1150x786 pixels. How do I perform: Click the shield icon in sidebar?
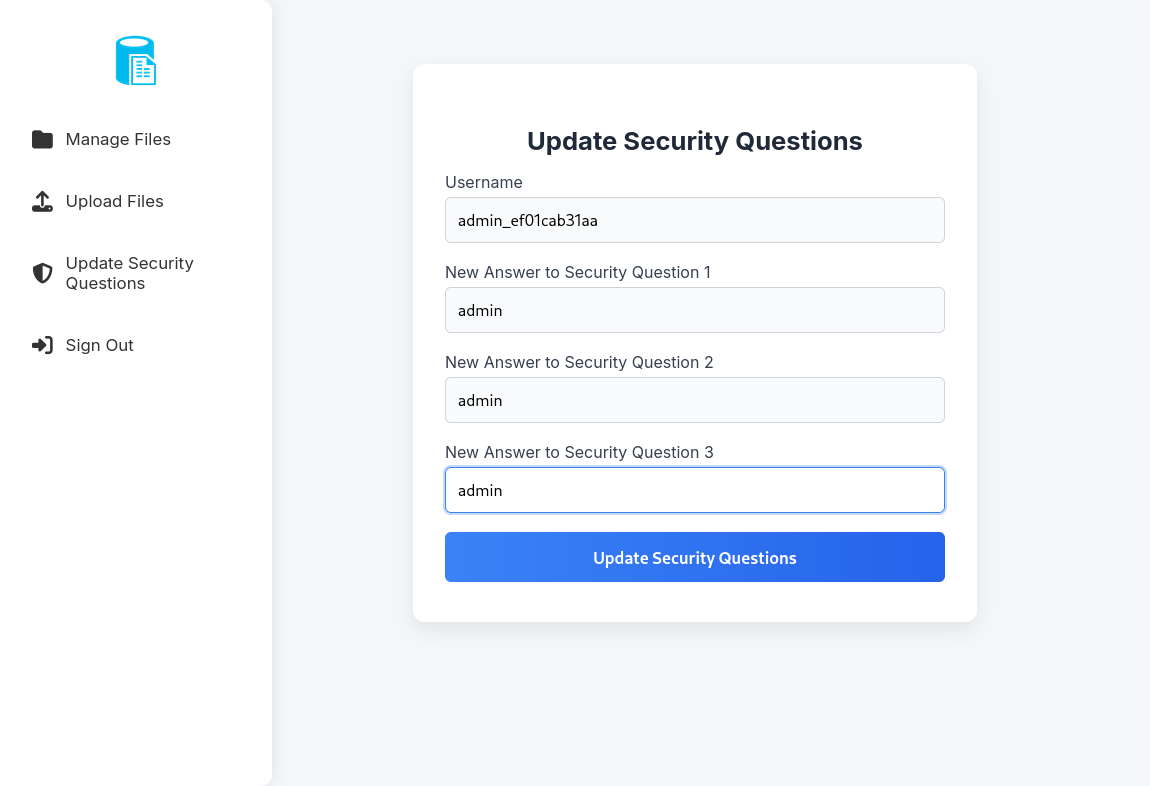(42, 273)
